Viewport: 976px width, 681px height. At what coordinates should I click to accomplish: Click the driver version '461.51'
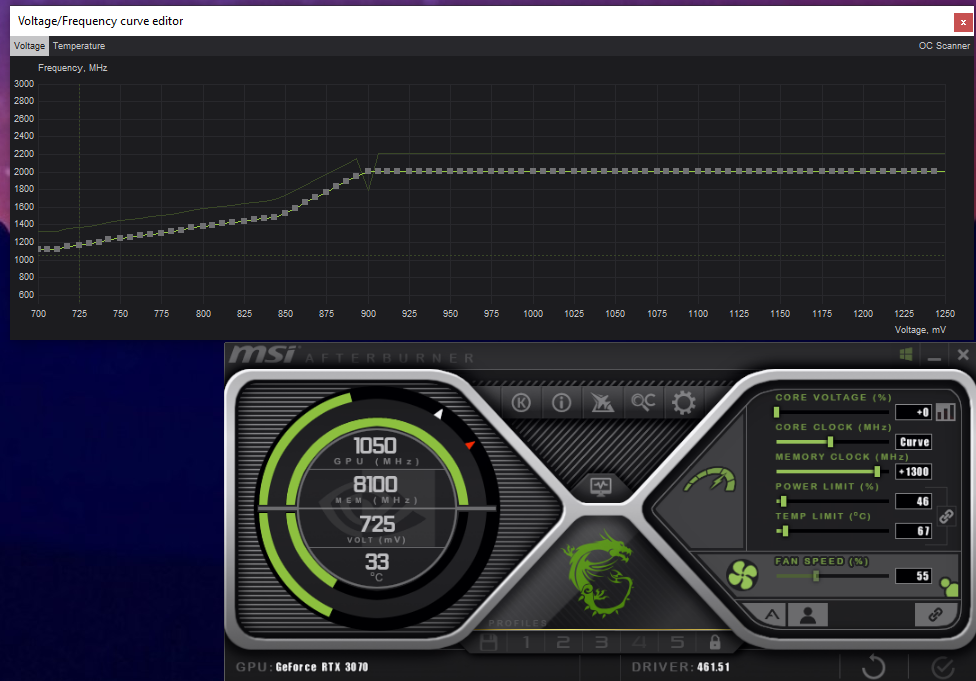point(713,667)
